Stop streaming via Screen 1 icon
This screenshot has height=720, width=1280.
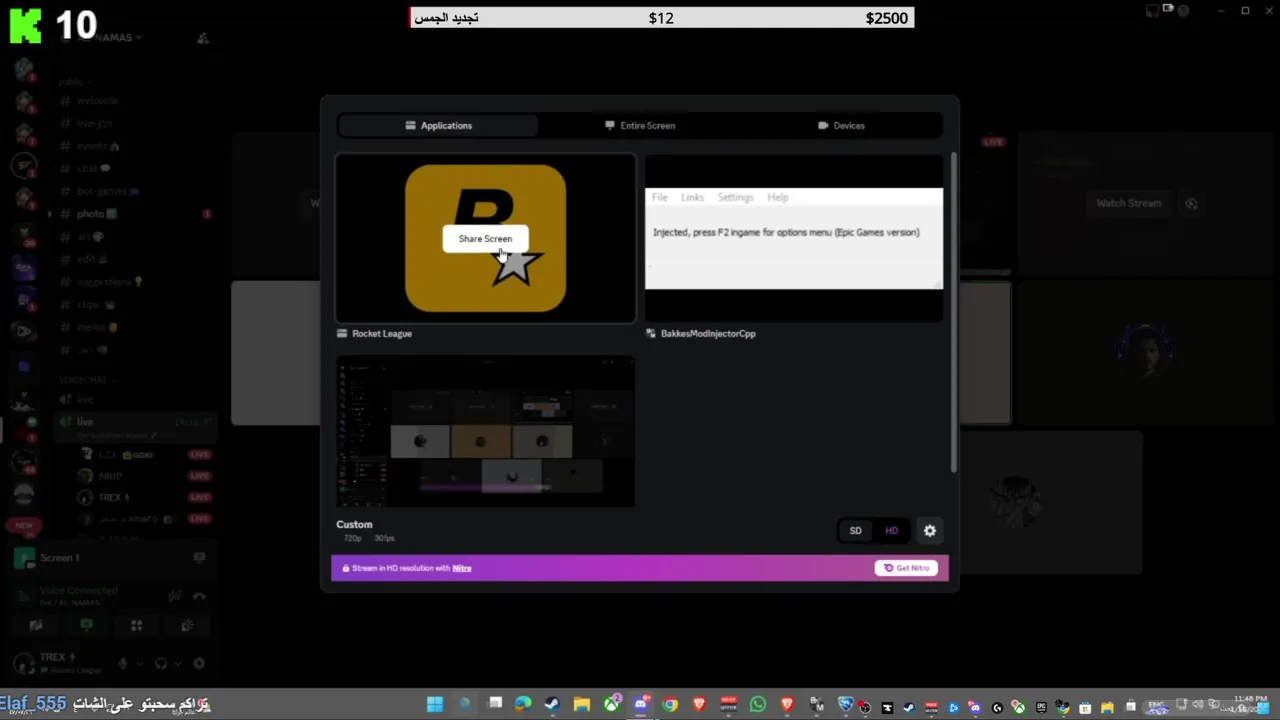point(199,558)
